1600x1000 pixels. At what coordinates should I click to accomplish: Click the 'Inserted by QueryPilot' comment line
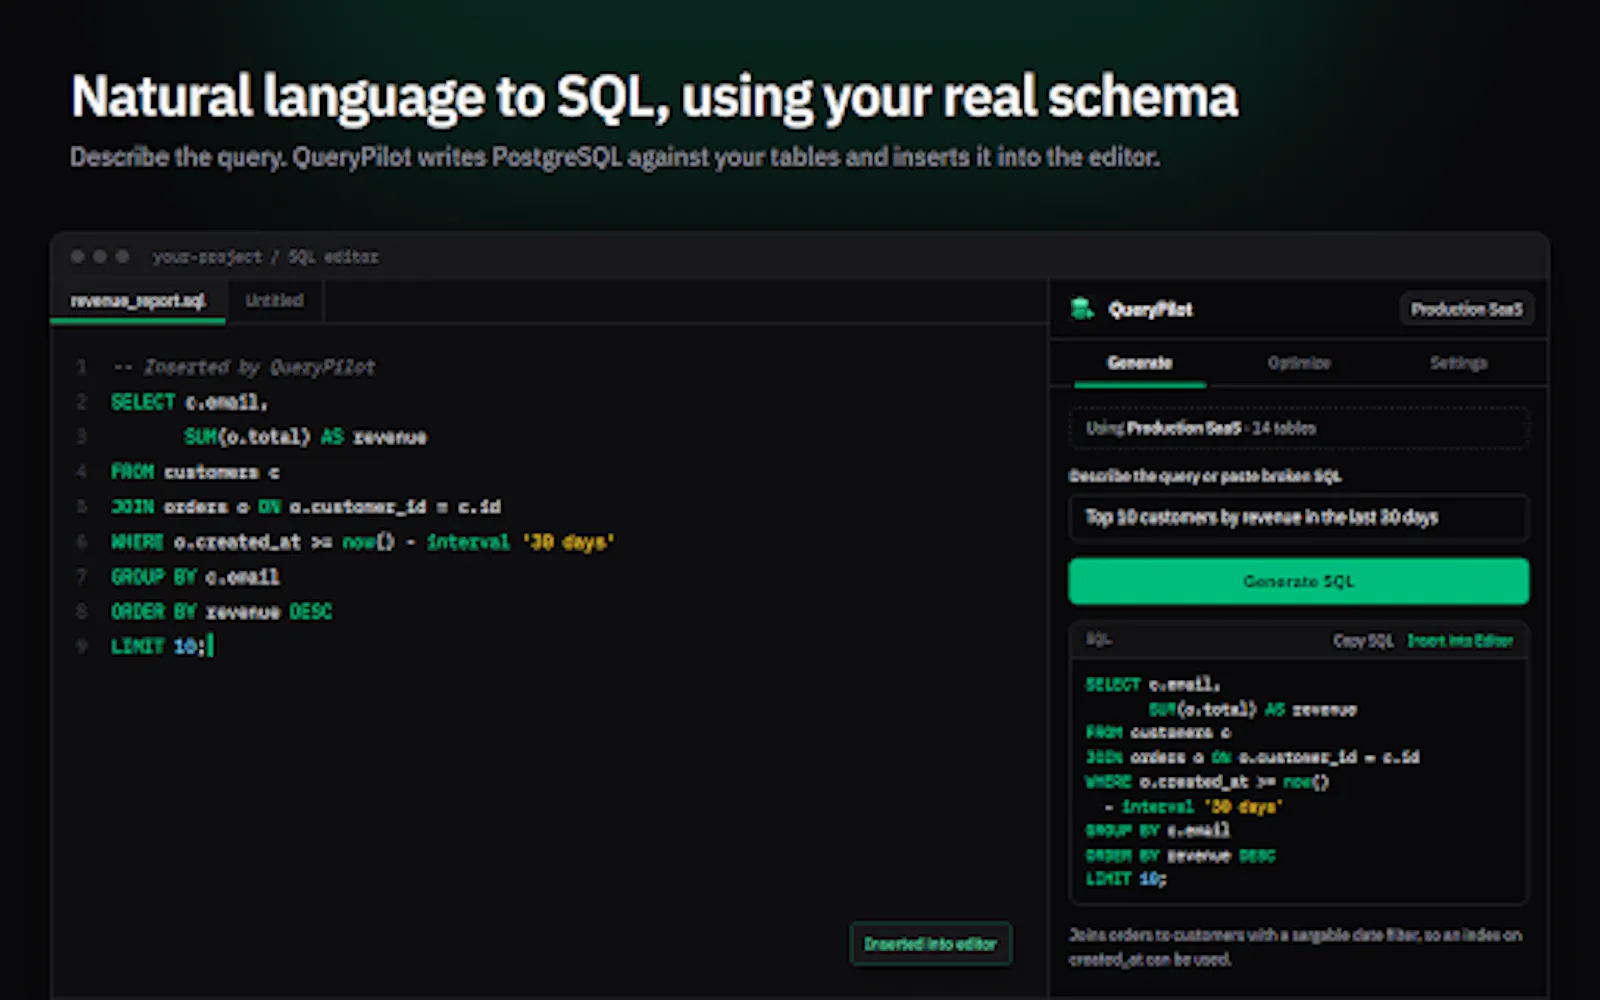click(244, 367)
